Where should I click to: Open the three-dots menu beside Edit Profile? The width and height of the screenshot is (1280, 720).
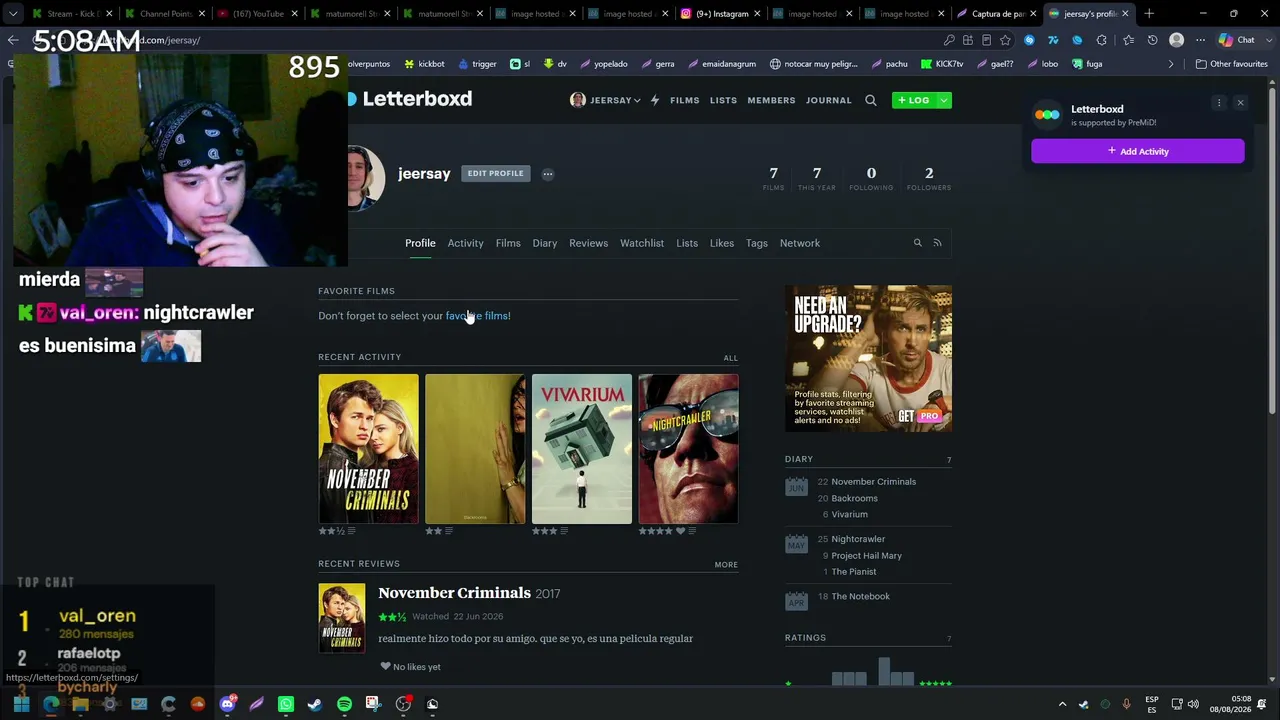click(x=547, y=174)
